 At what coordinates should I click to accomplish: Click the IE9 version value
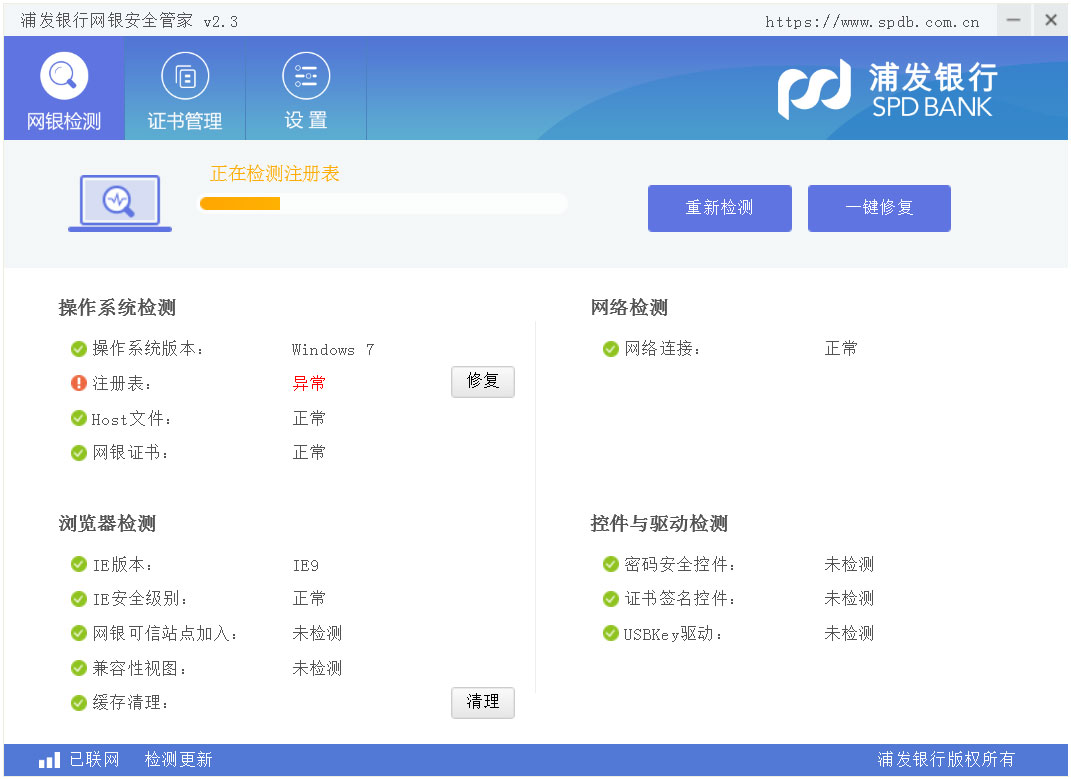pyautogui.click(x=305, y=566)
